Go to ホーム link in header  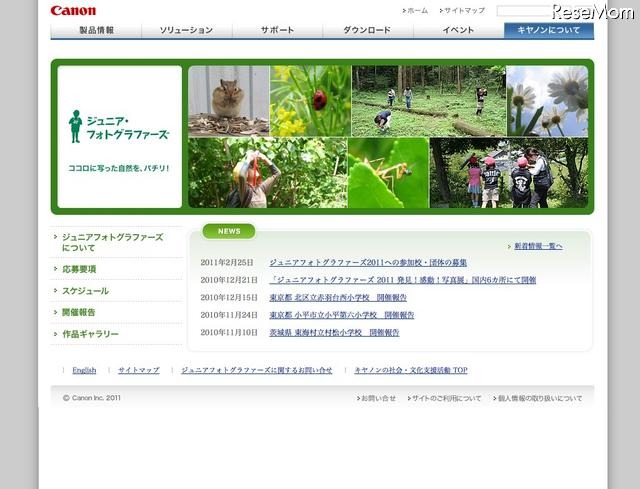coord(415,11)
